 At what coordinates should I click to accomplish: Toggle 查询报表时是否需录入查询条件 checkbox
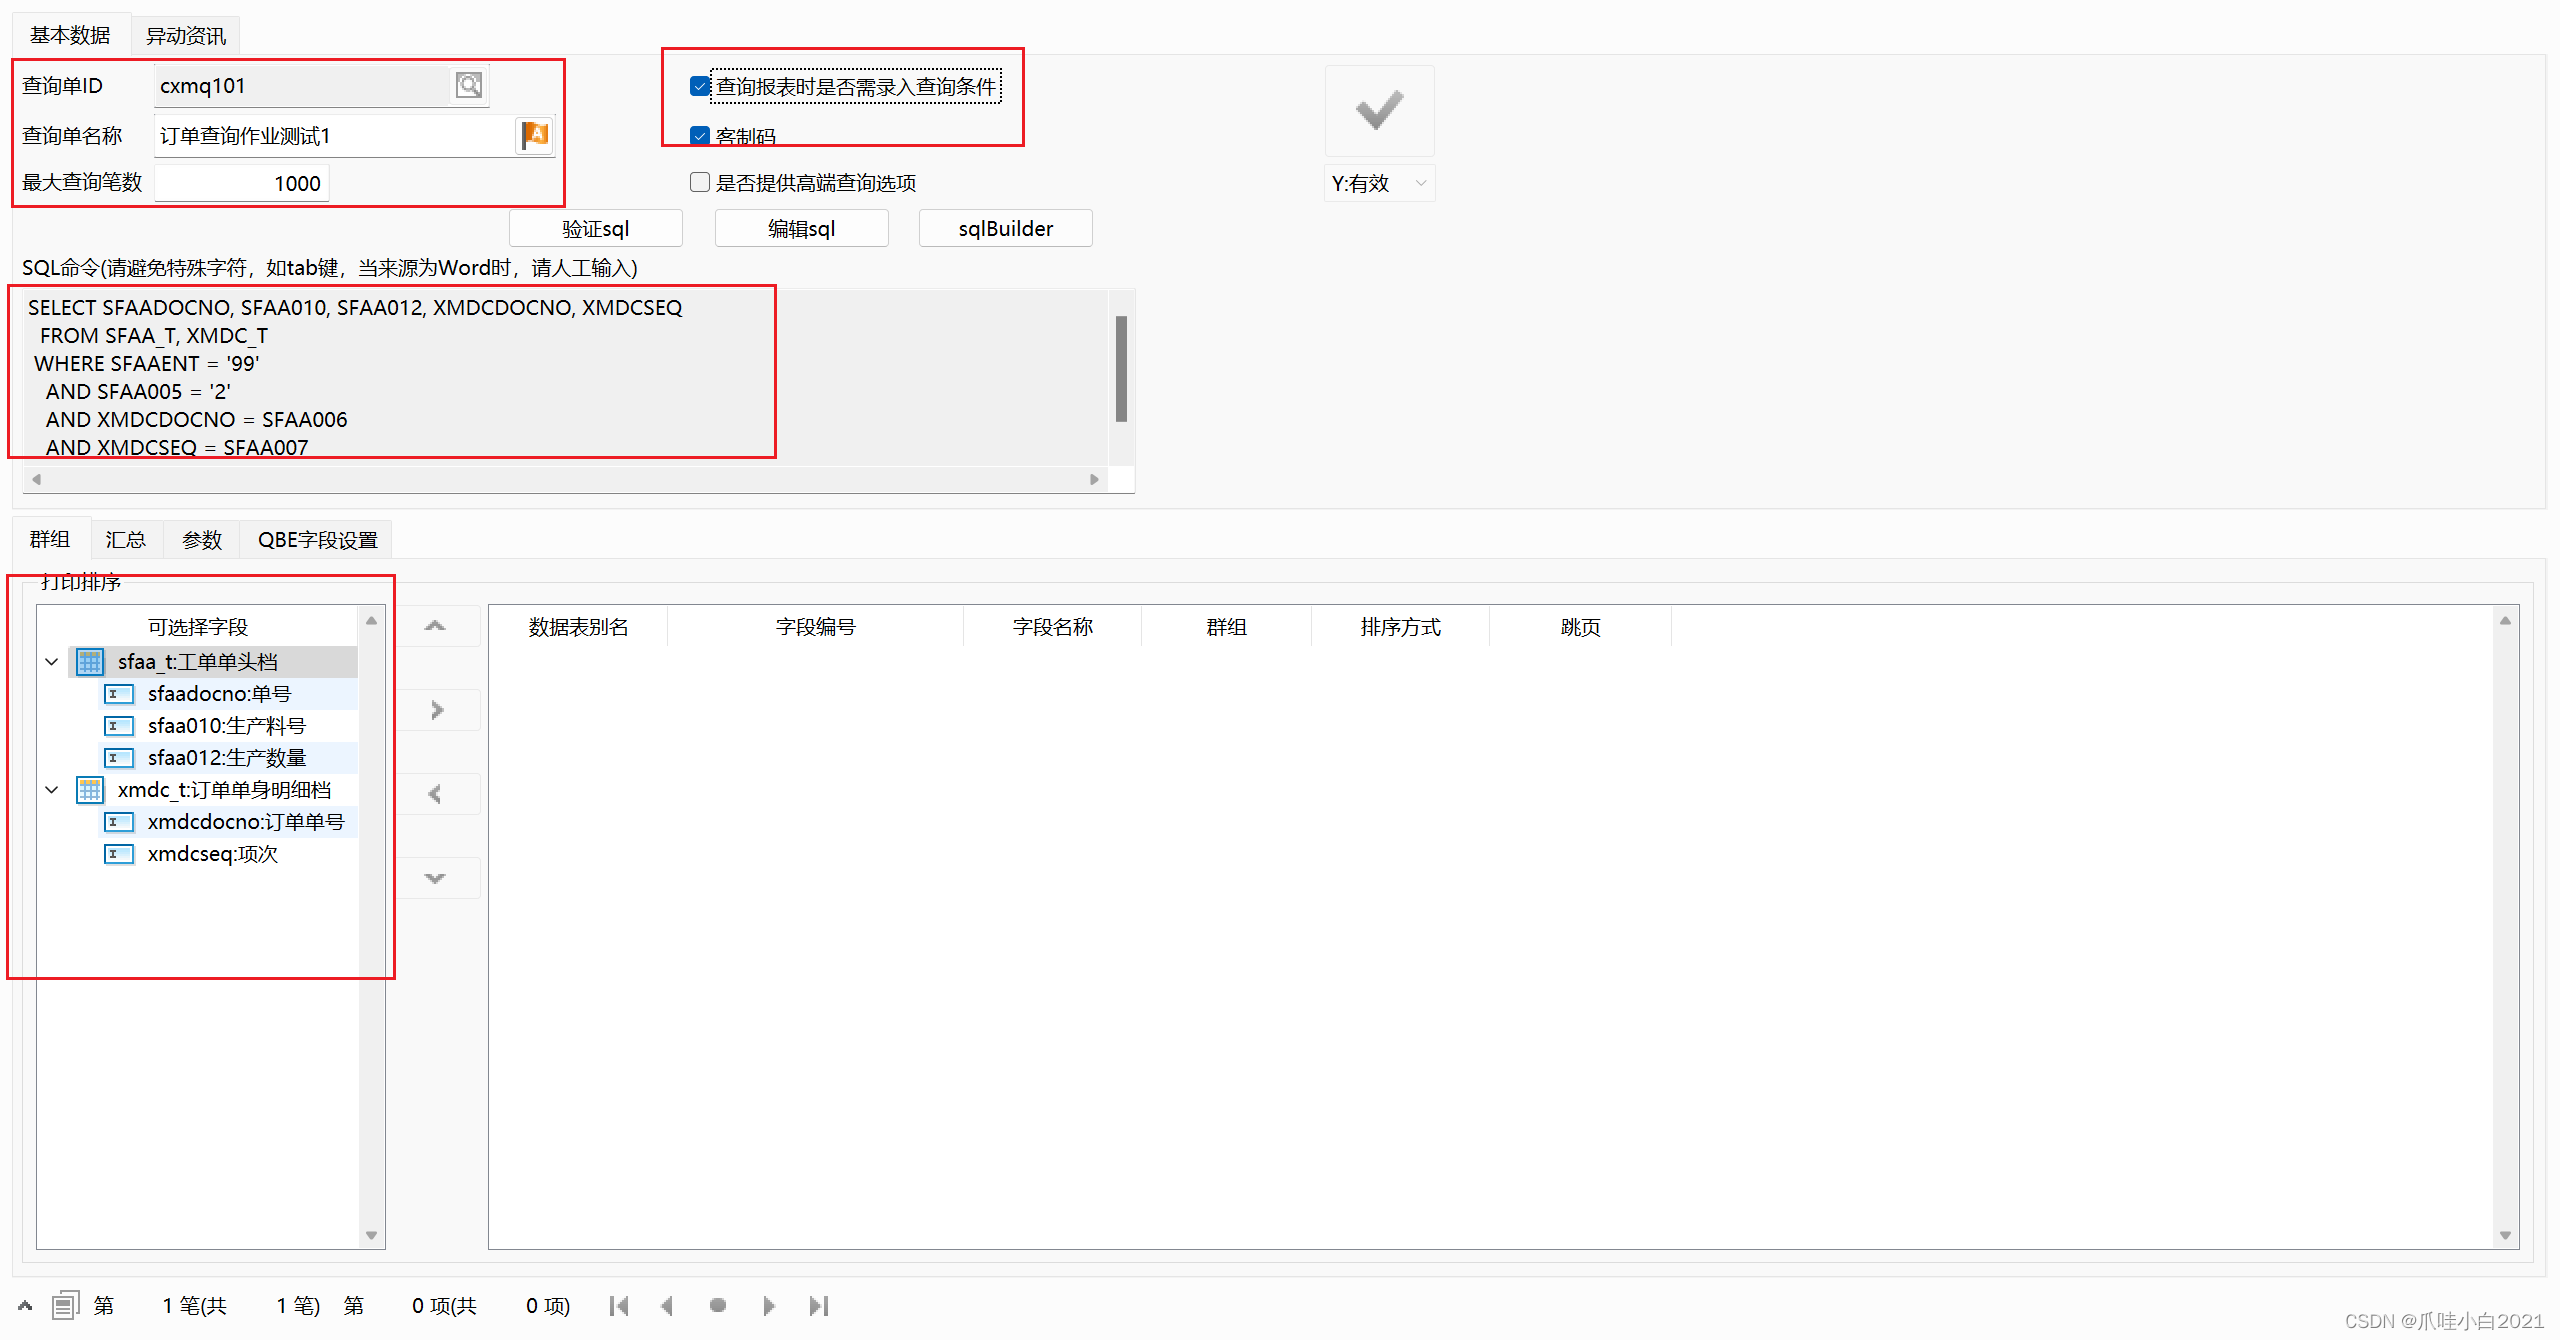700,86
